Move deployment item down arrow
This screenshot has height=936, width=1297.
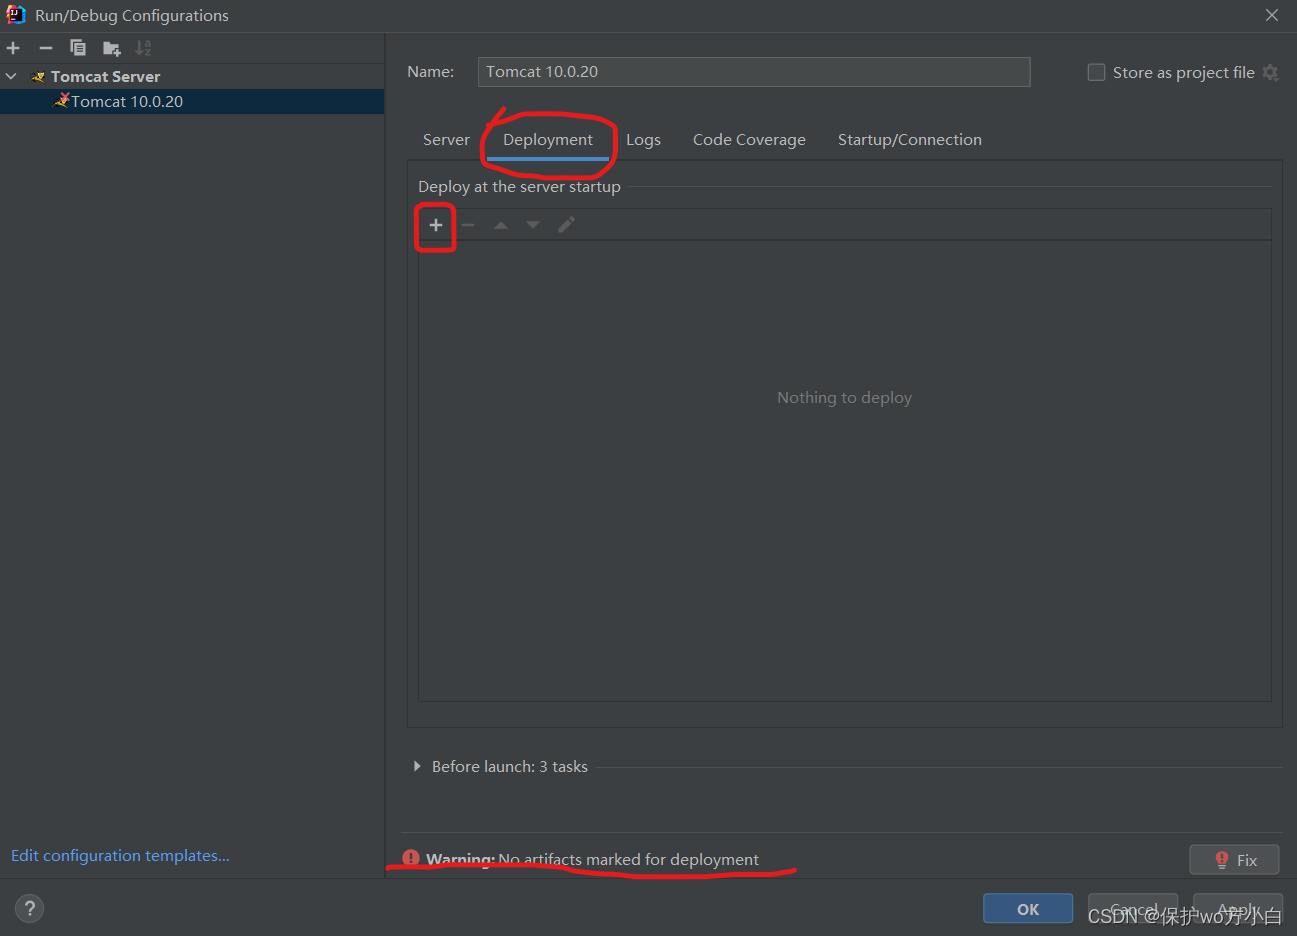[533, 225]
